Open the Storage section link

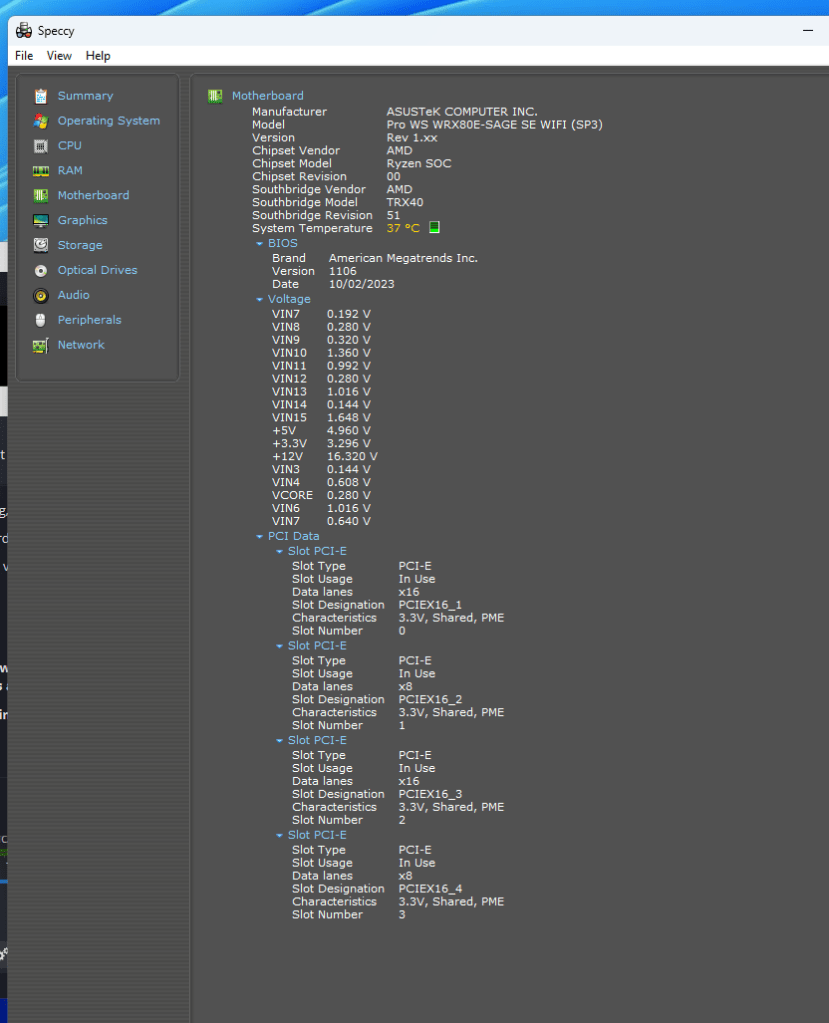coord(80,245)
